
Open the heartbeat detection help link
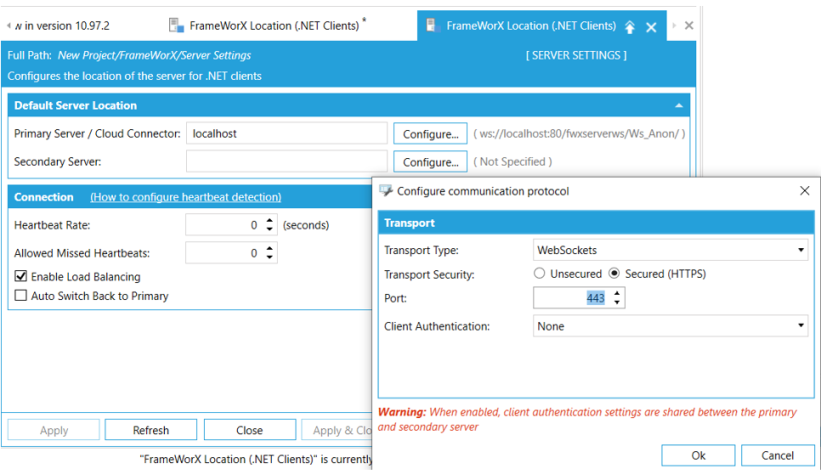pos(185,197)
